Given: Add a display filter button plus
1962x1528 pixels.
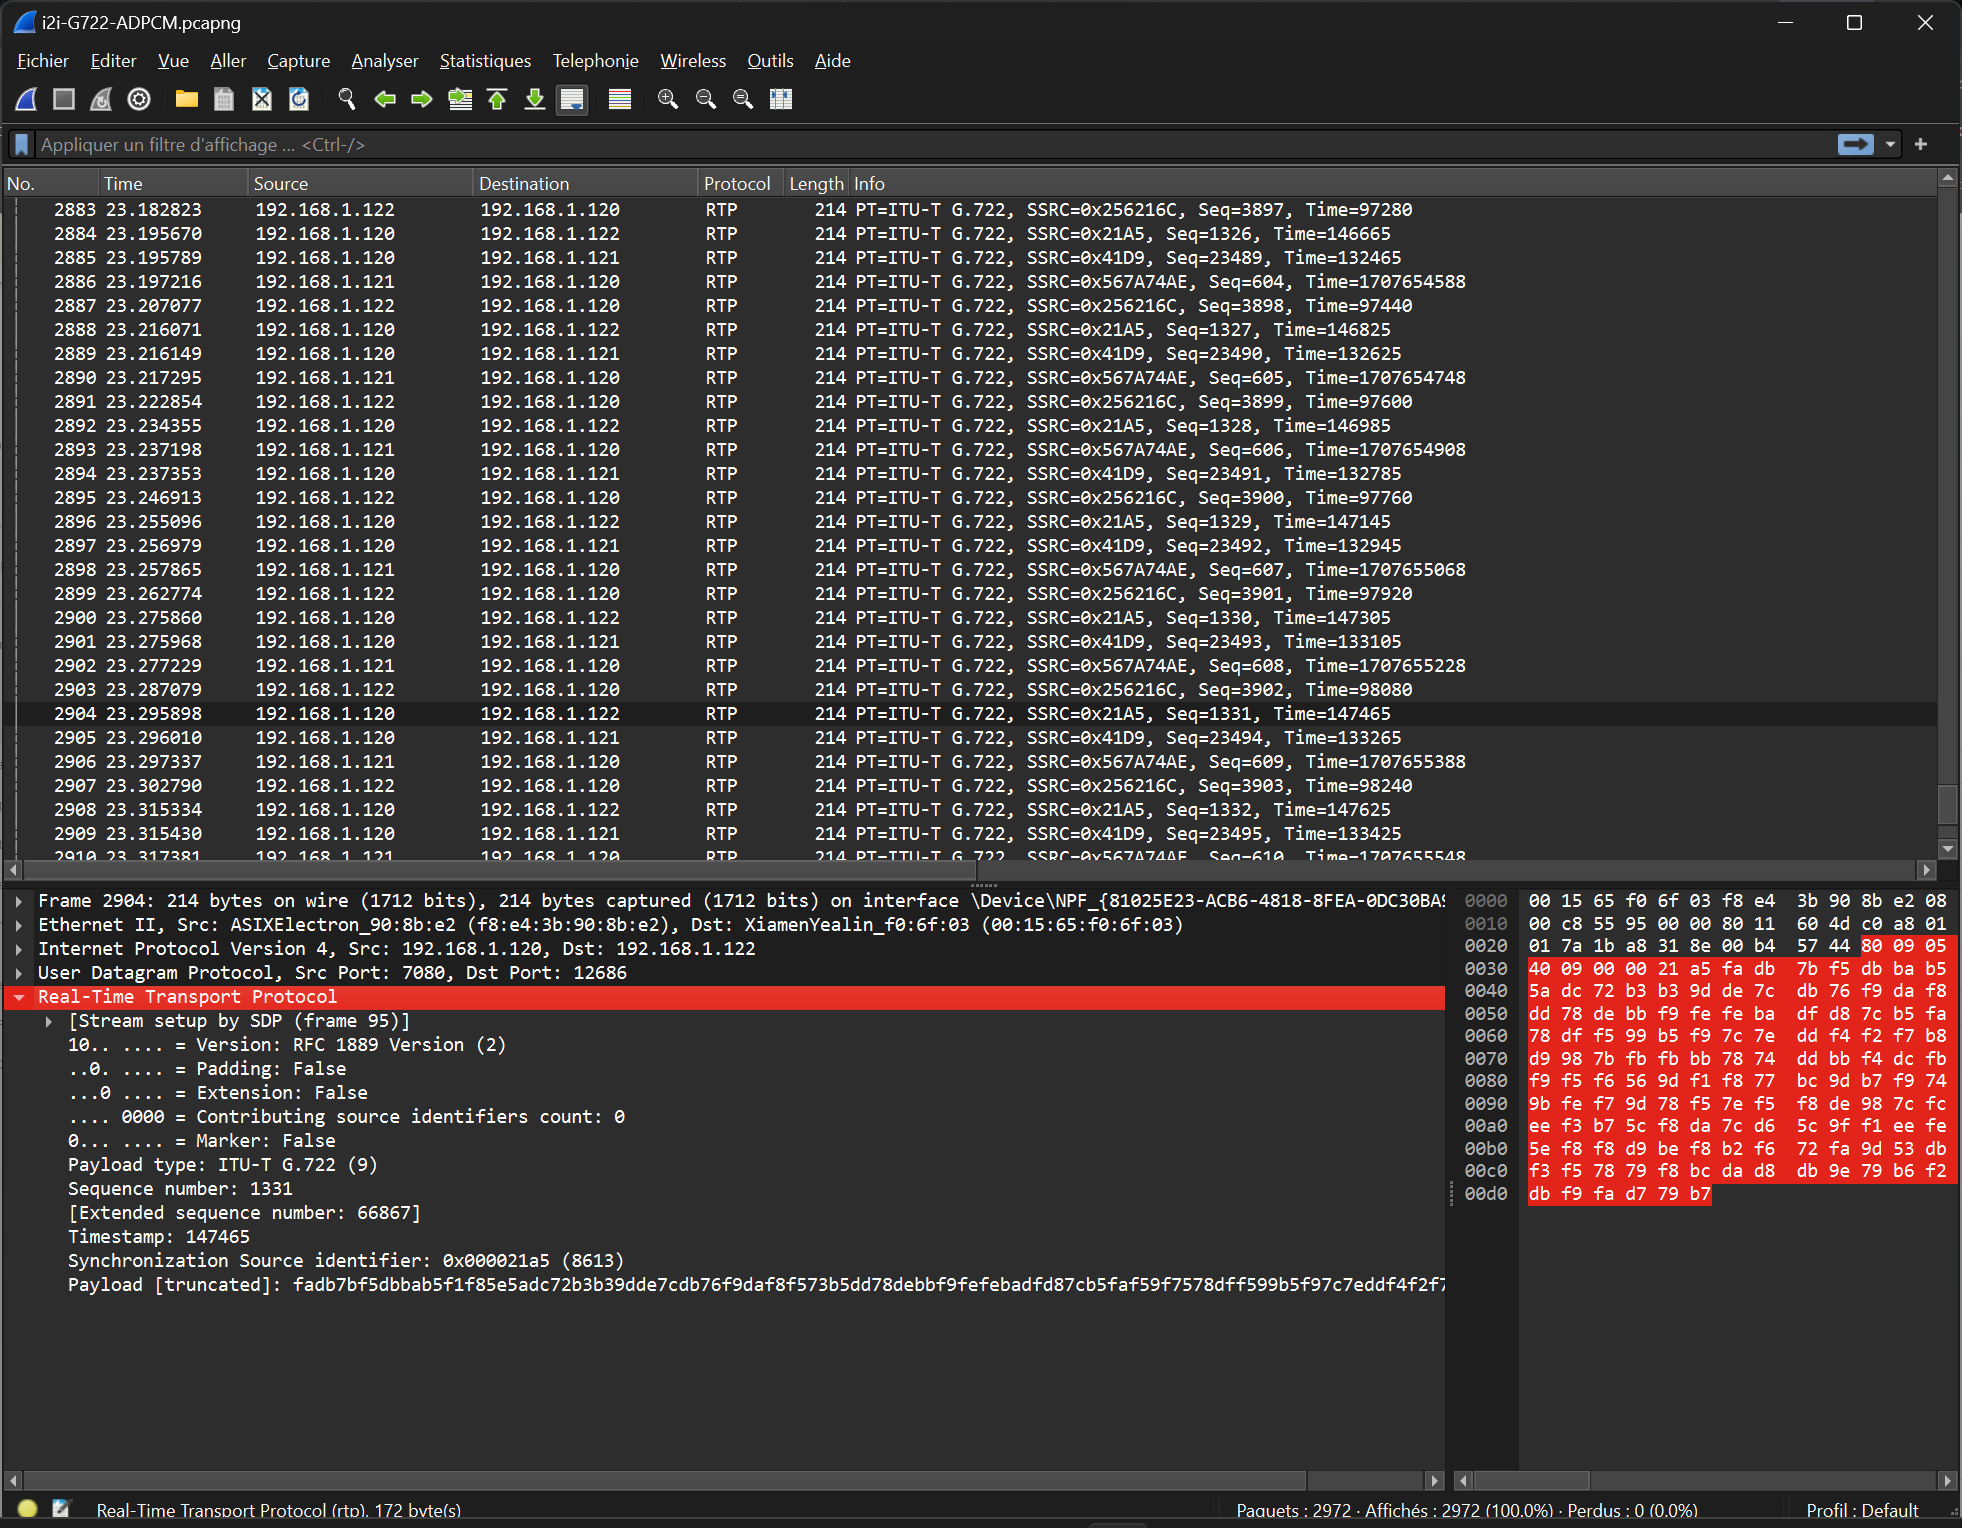Looking at the screenshot, I should point(1921,145).
